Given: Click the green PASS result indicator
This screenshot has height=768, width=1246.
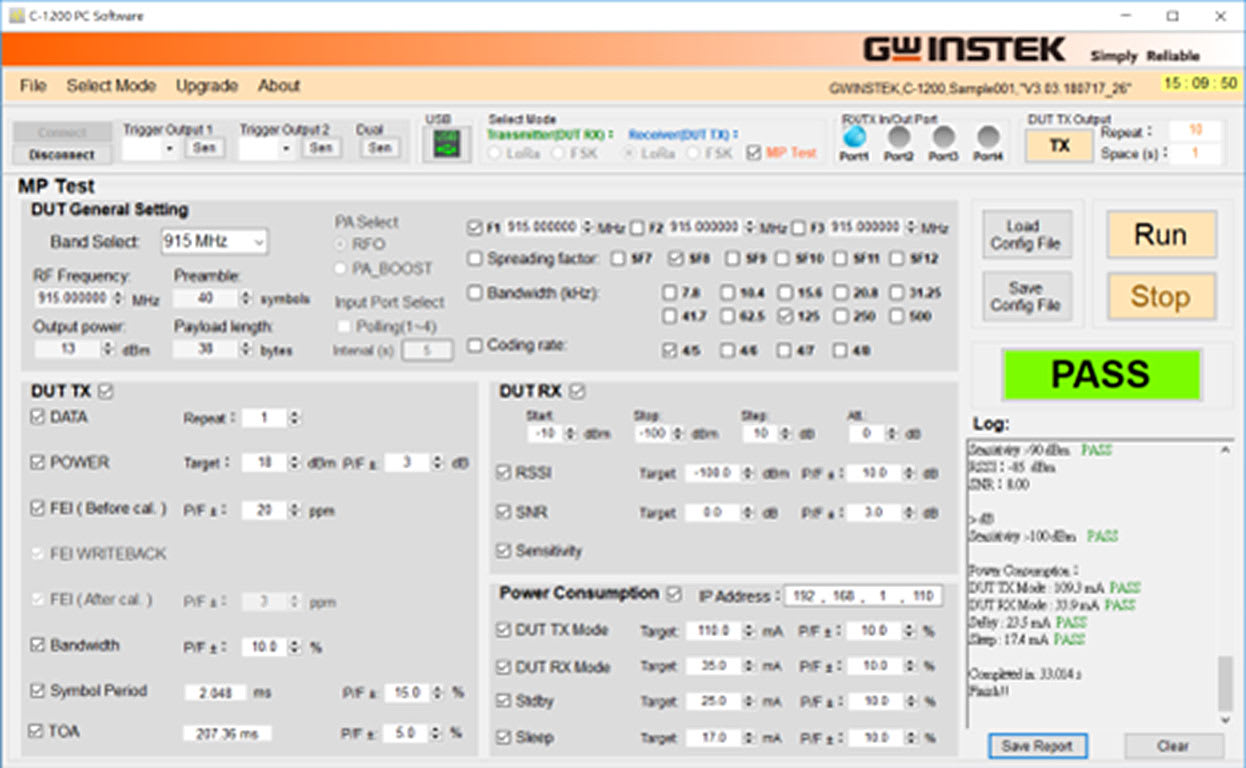Looking at the screenshot, I should [1100, 374].
